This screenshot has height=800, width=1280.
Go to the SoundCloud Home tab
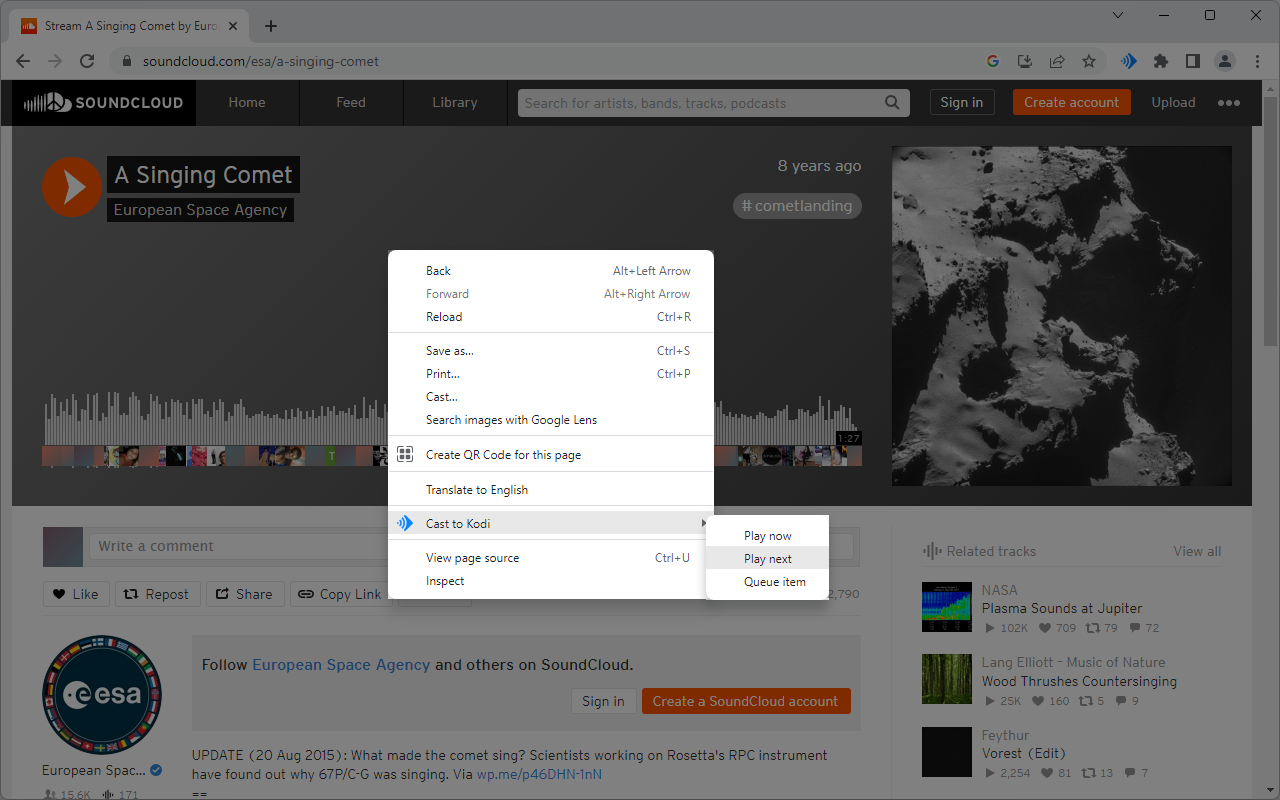[247, 102]
